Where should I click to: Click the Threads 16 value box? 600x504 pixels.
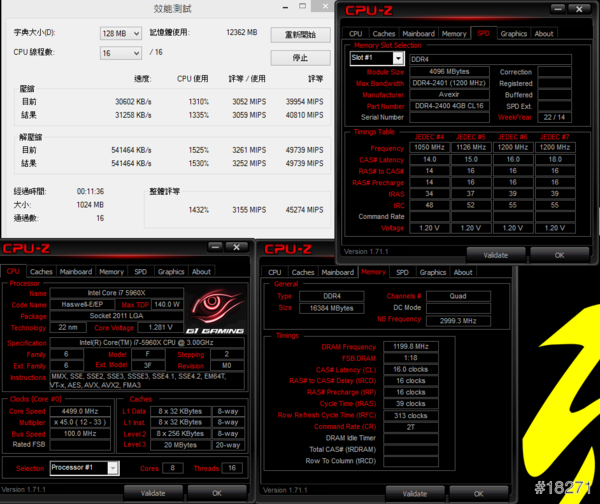(232, 468)
